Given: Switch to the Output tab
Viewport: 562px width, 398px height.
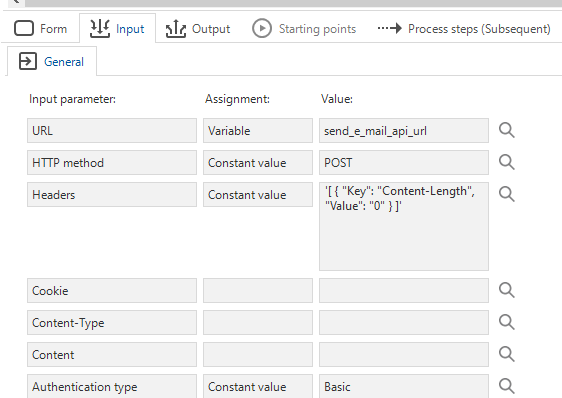Looking at the screenshot, I should [198, 28].
